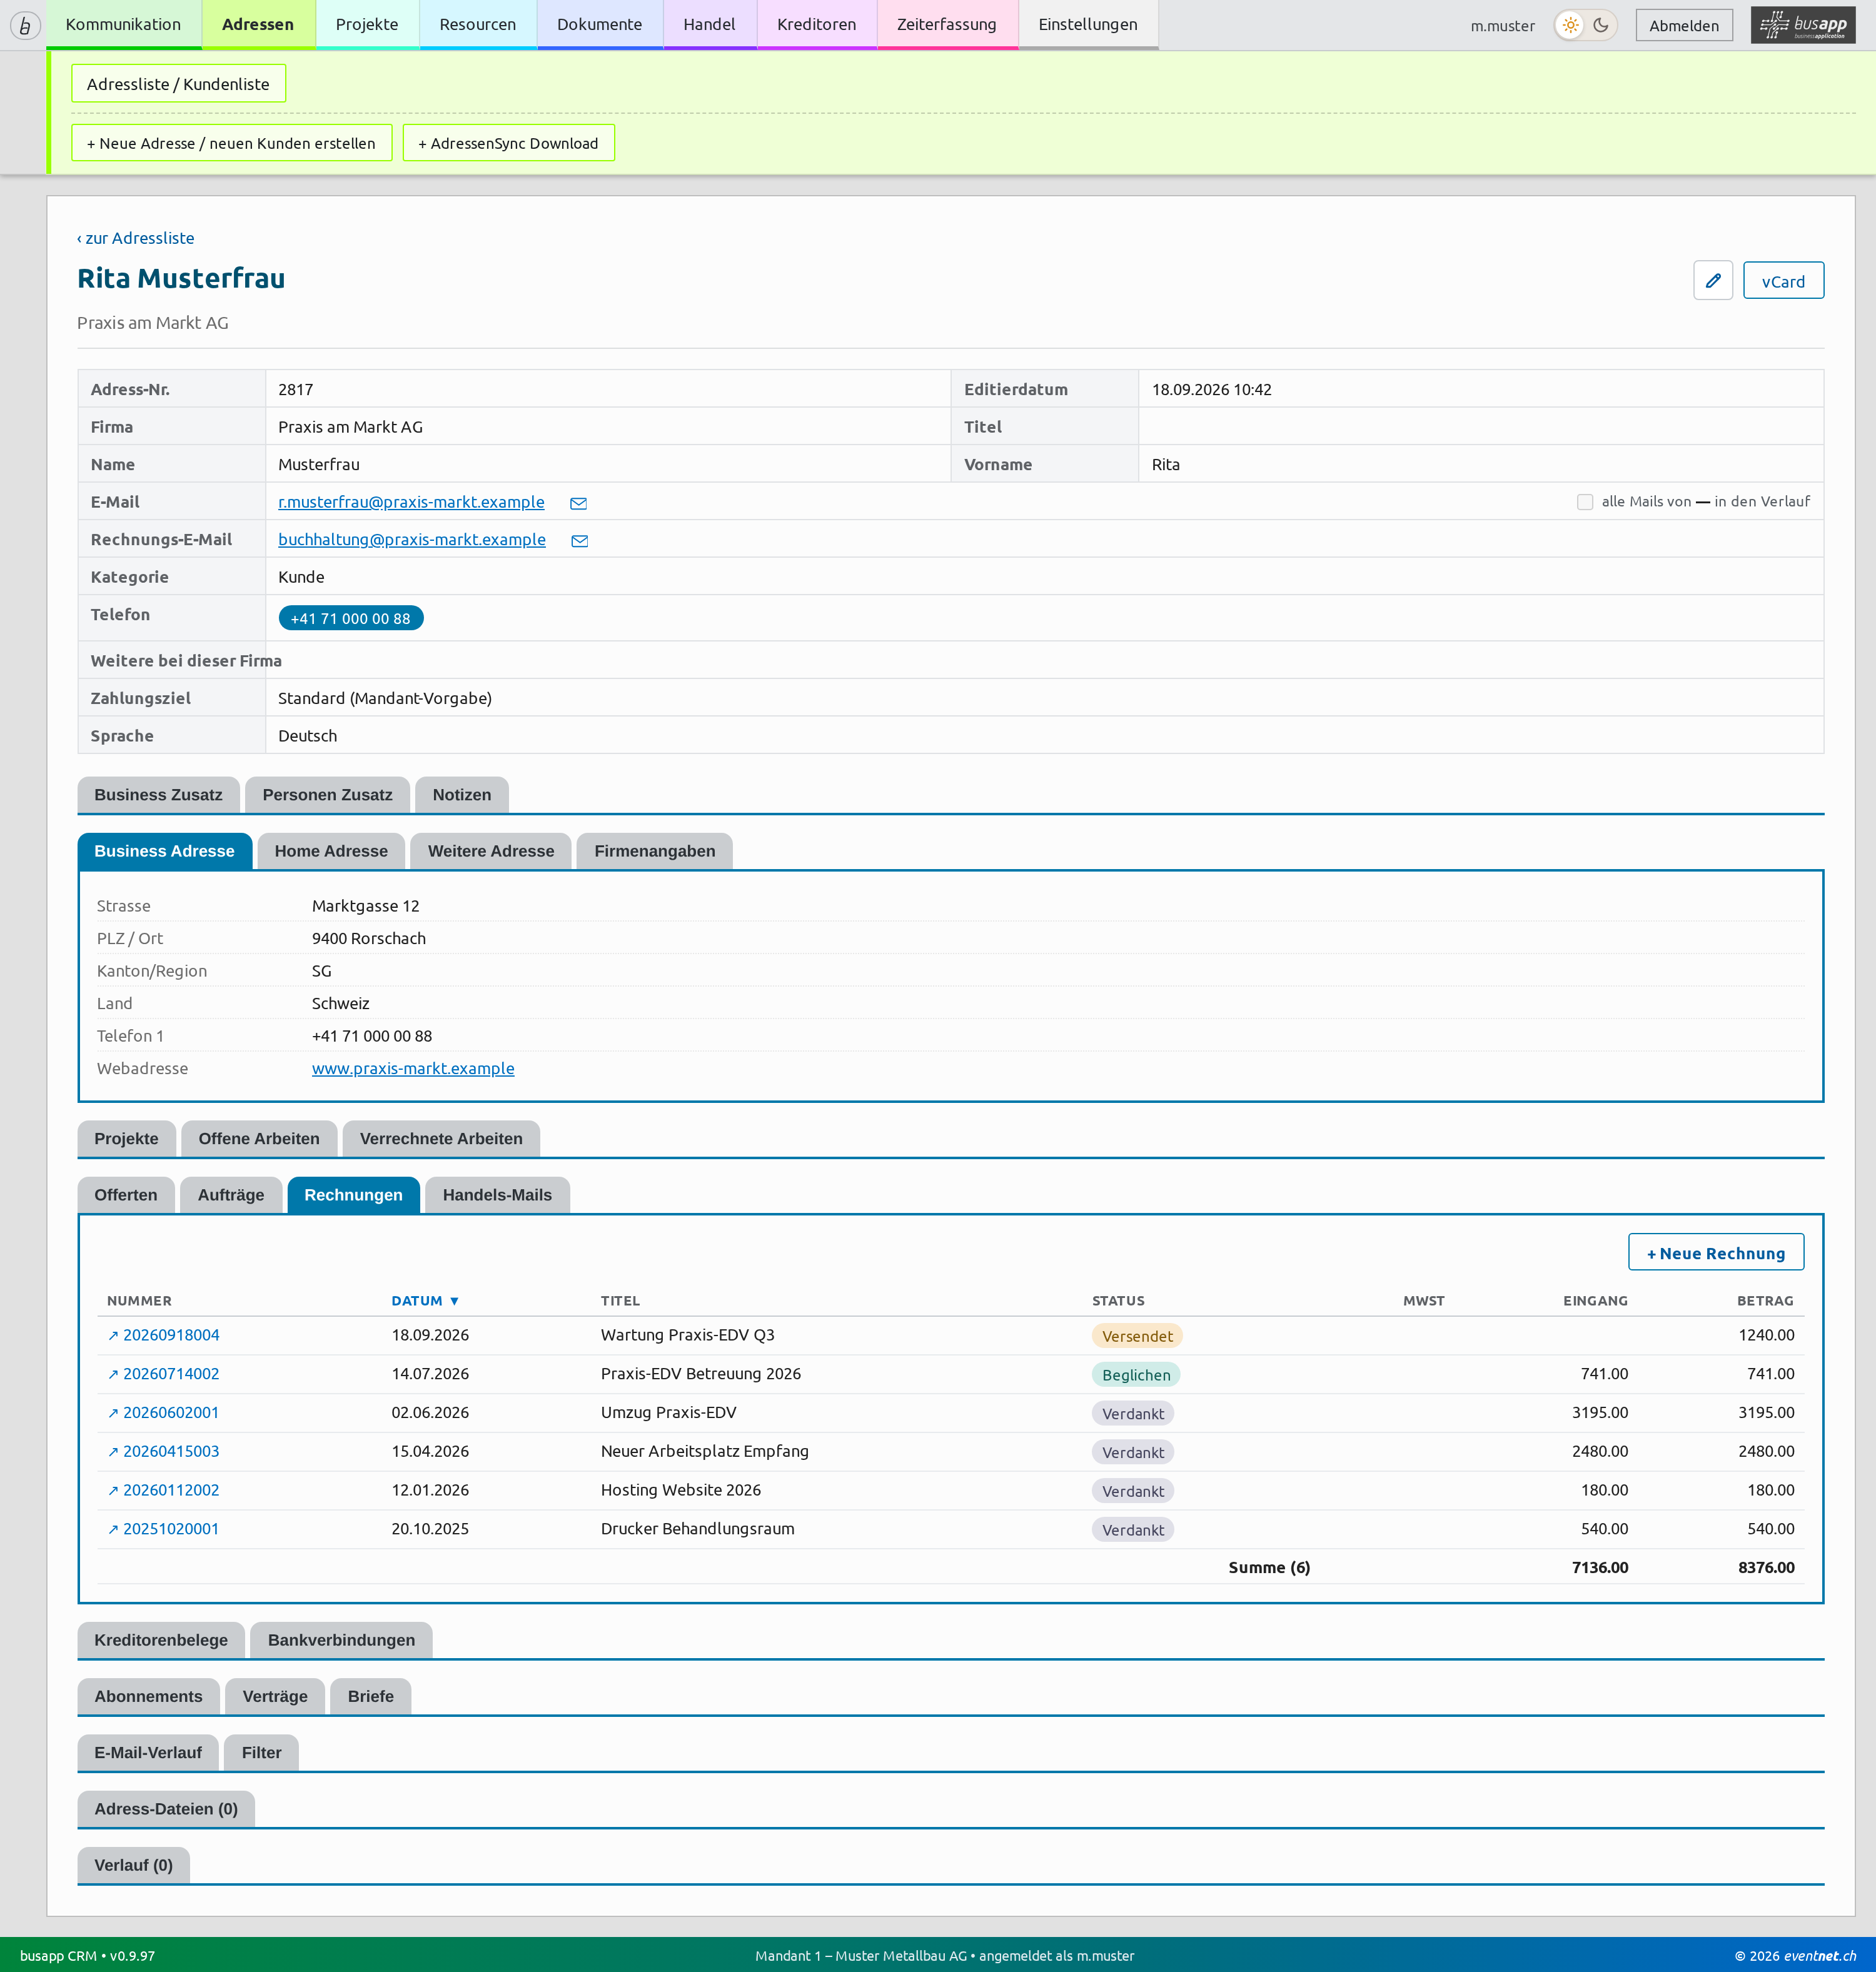Tick the 'alle Mails von — in den Verlauf' checkbox

pyautogui.click(x=1584, y=502)
